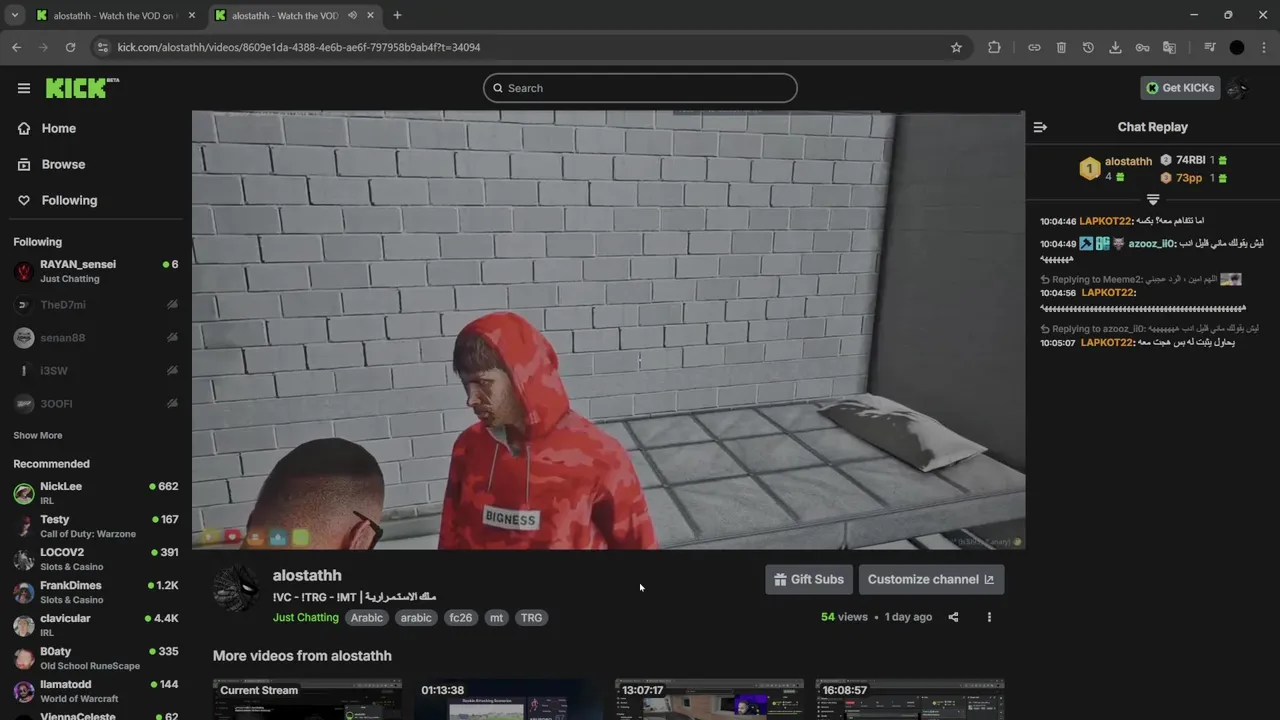Screen dimensions: 1280x720
Task: Open Browse in the sidebar
Action: (x=63, y=164)
